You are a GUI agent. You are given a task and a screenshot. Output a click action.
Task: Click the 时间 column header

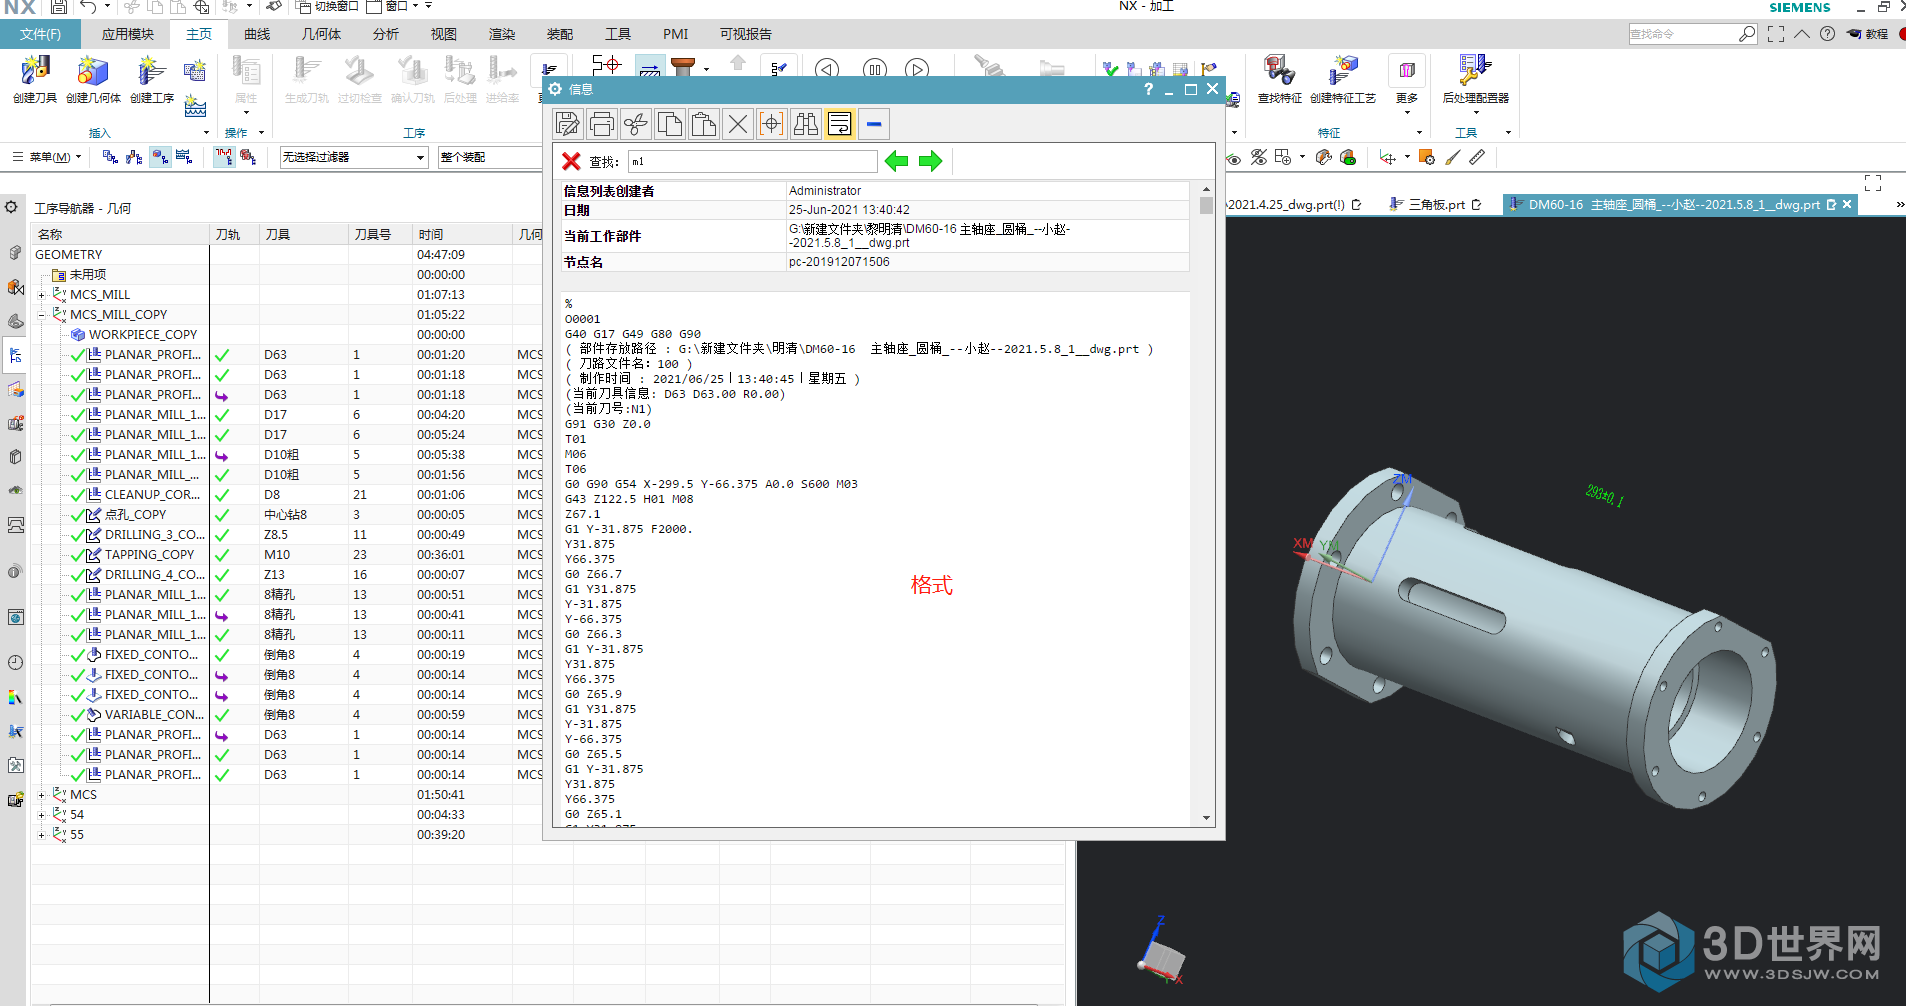pyautogui.click(x=463, y=234)
